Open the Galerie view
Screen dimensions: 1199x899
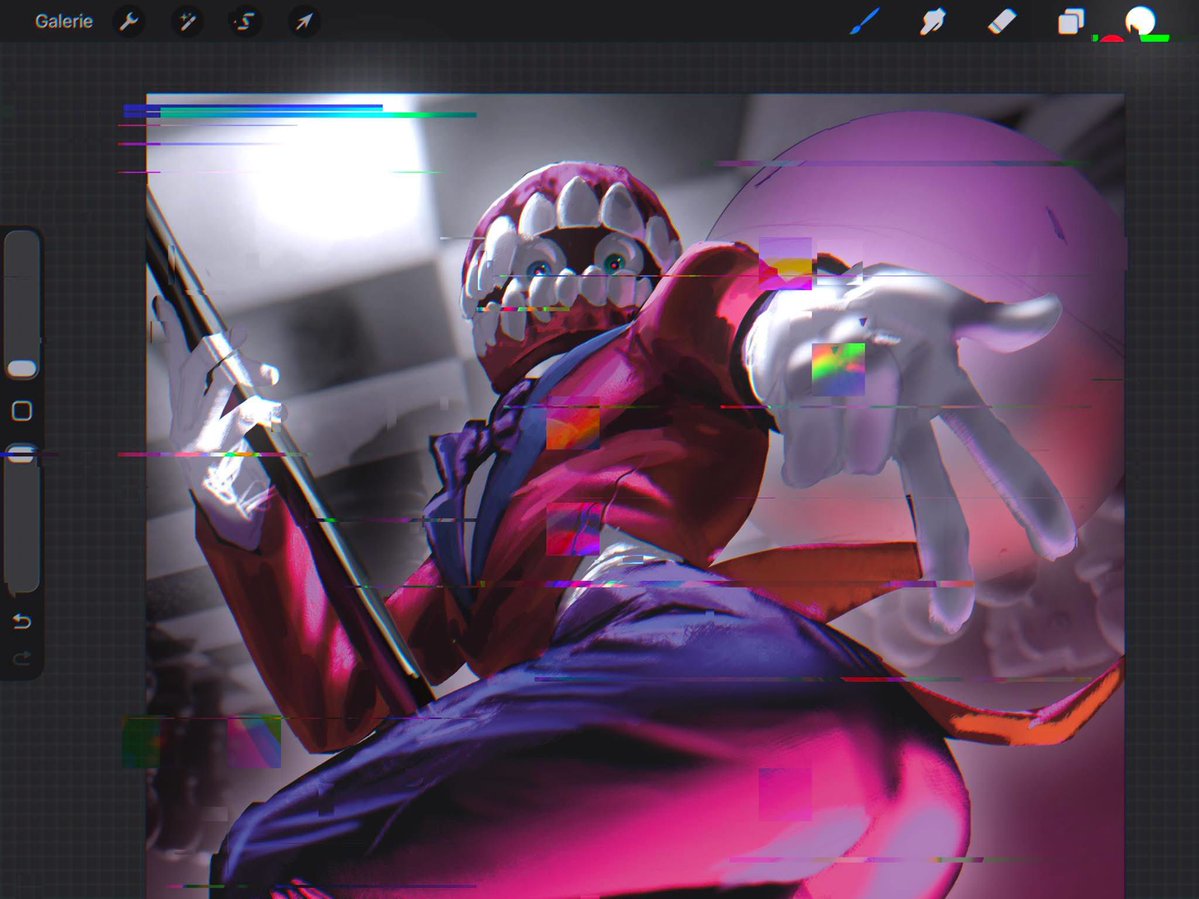63,21
